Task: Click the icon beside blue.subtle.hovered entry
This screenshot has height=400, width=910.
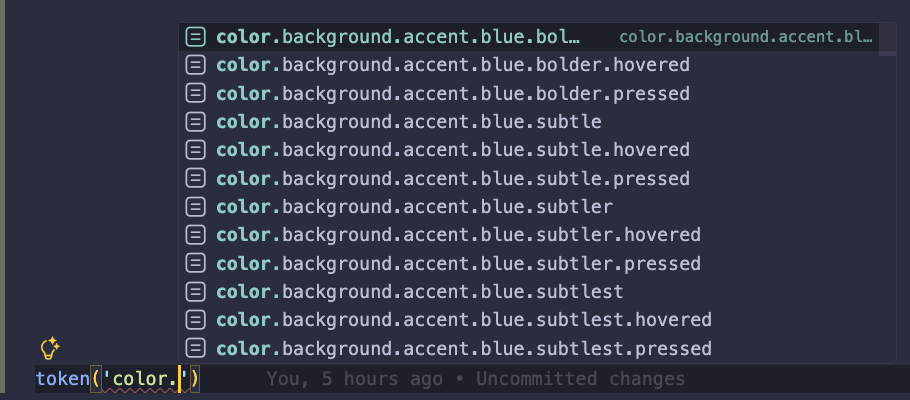Action: pos(197,150)
